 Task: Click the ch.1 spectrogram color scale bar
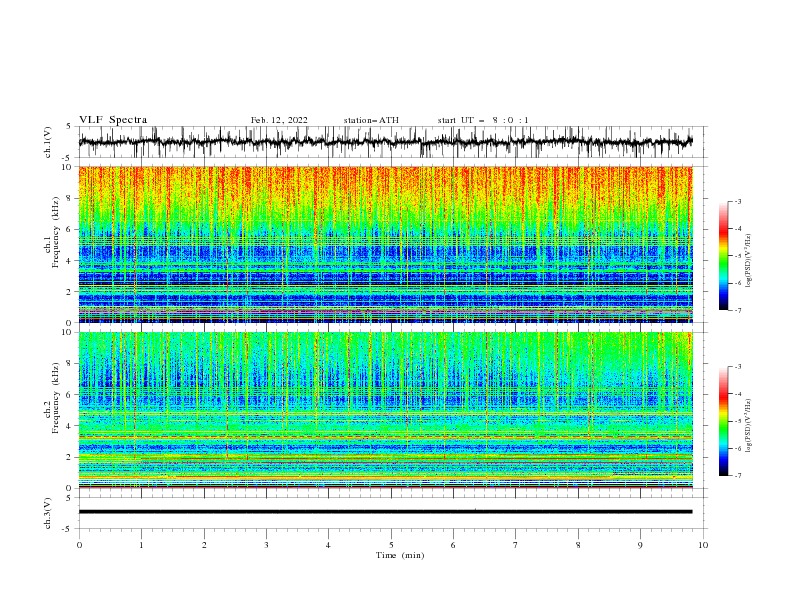[x=723, y=256]
